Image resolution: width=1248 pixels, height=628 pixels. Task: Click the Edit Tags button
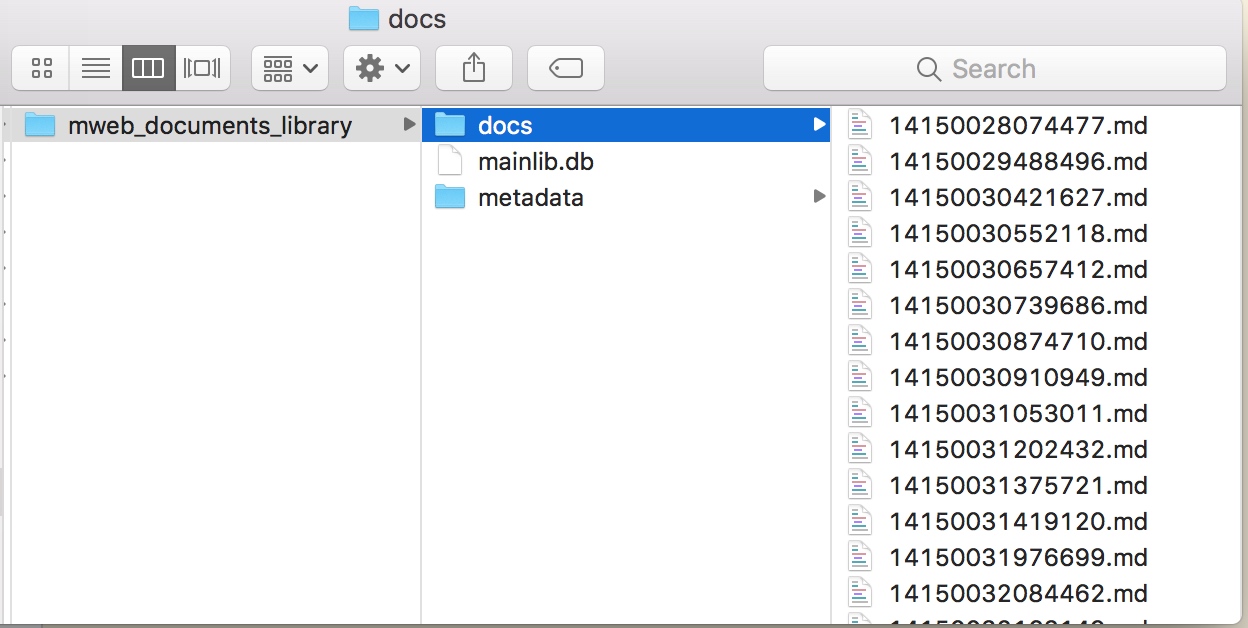point(565,69)
